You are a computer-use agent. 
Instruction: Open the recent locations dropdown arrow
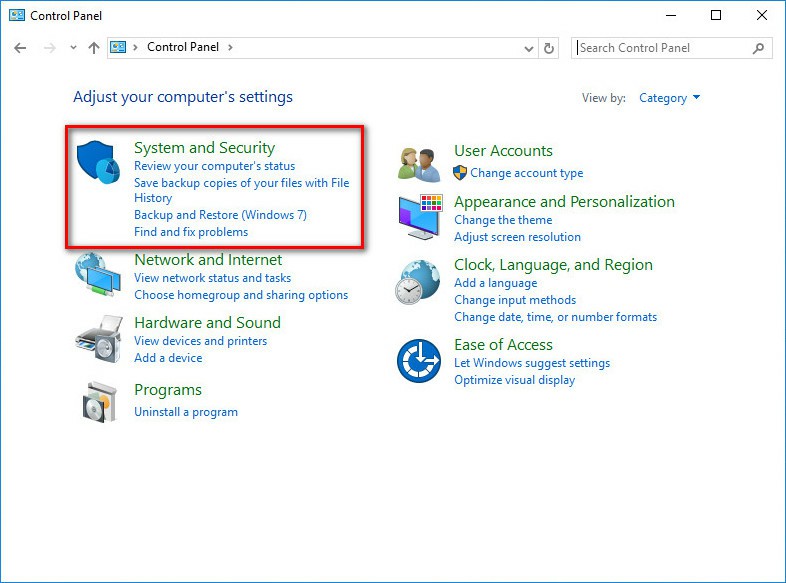coord(73,48)
